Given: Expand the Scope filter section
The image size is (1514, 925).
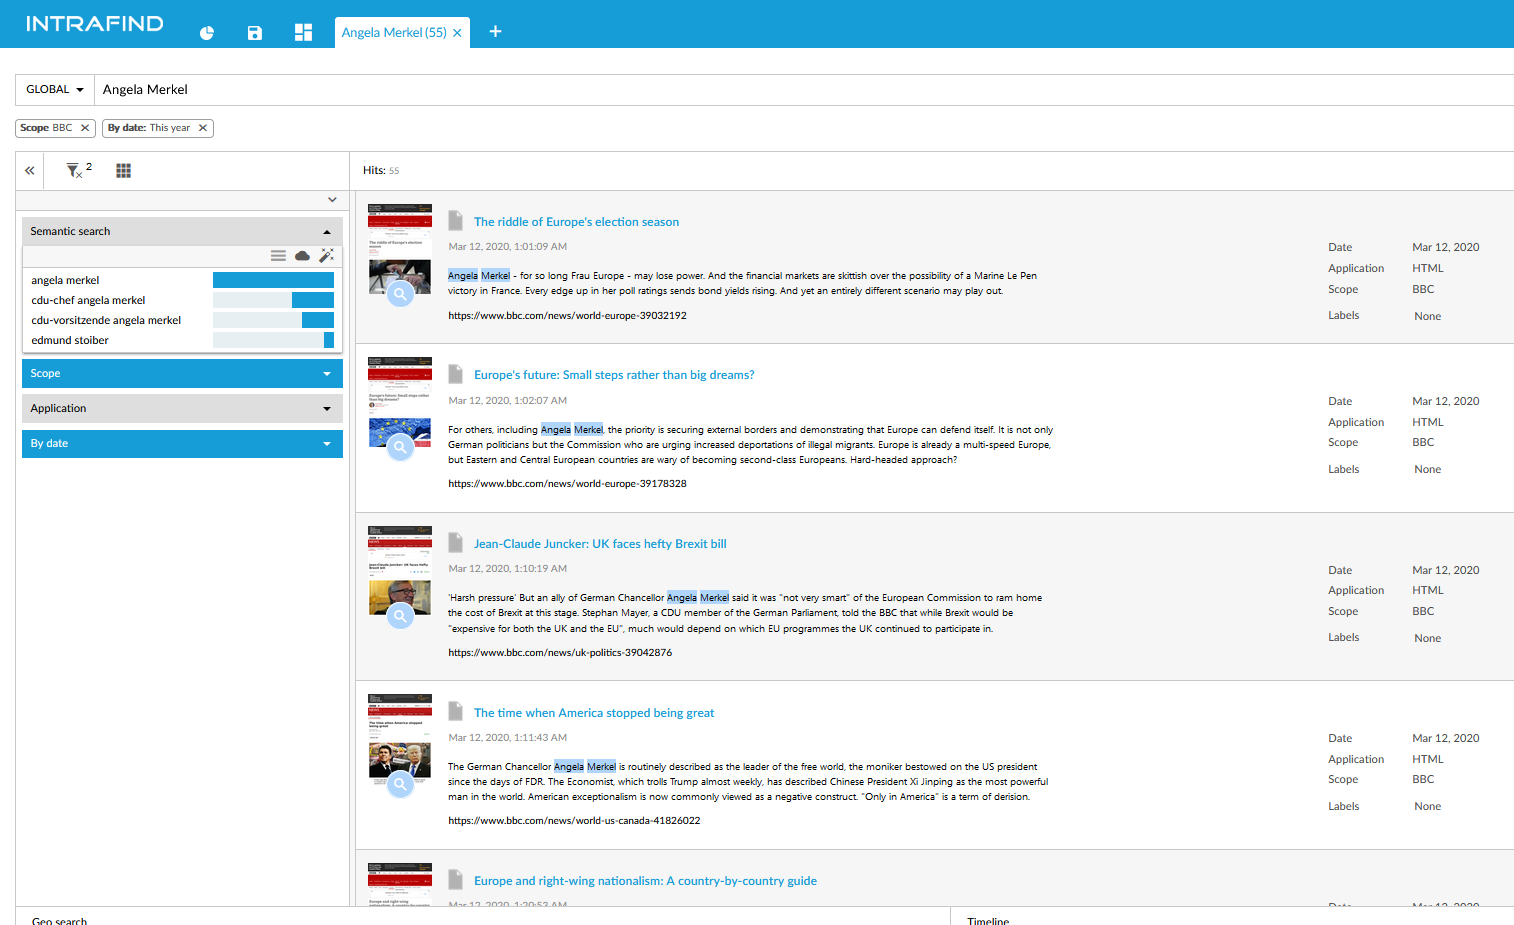Looking at the screenshot, I should click(x=182, y=373).
